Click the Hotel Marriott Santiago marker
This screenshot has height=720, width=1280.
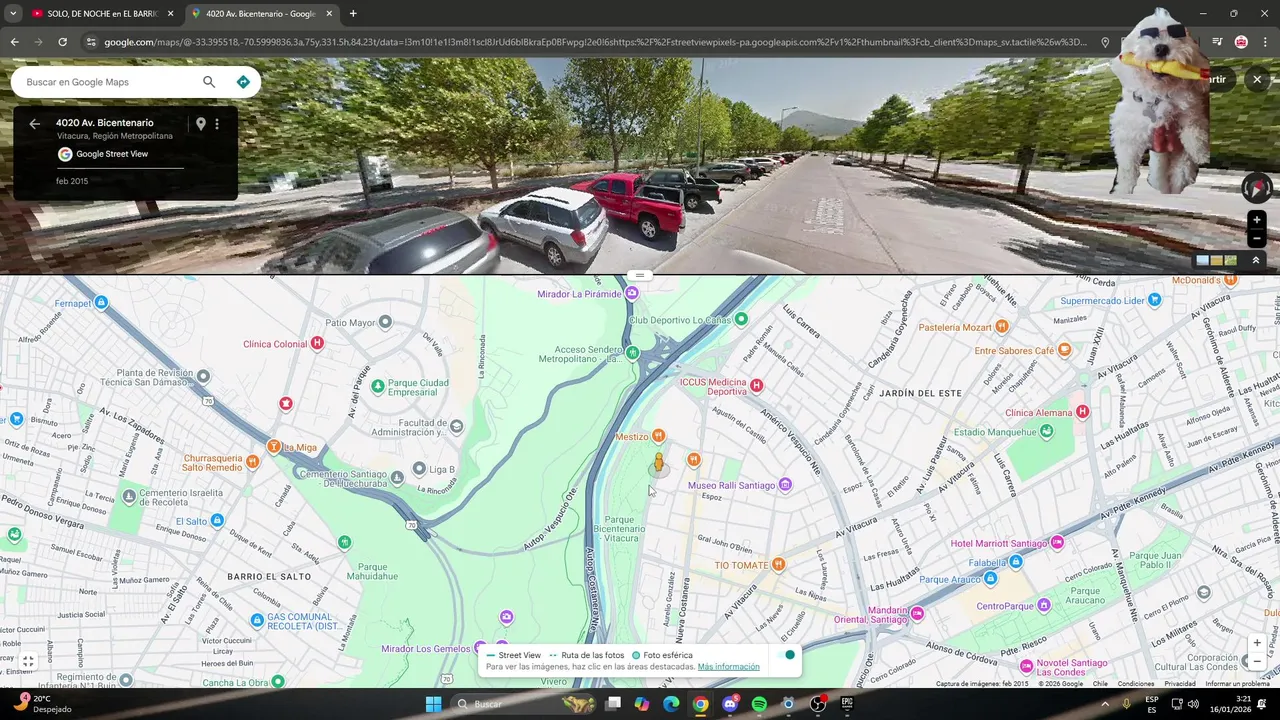pyautogui.click(x=1057, y=542)
